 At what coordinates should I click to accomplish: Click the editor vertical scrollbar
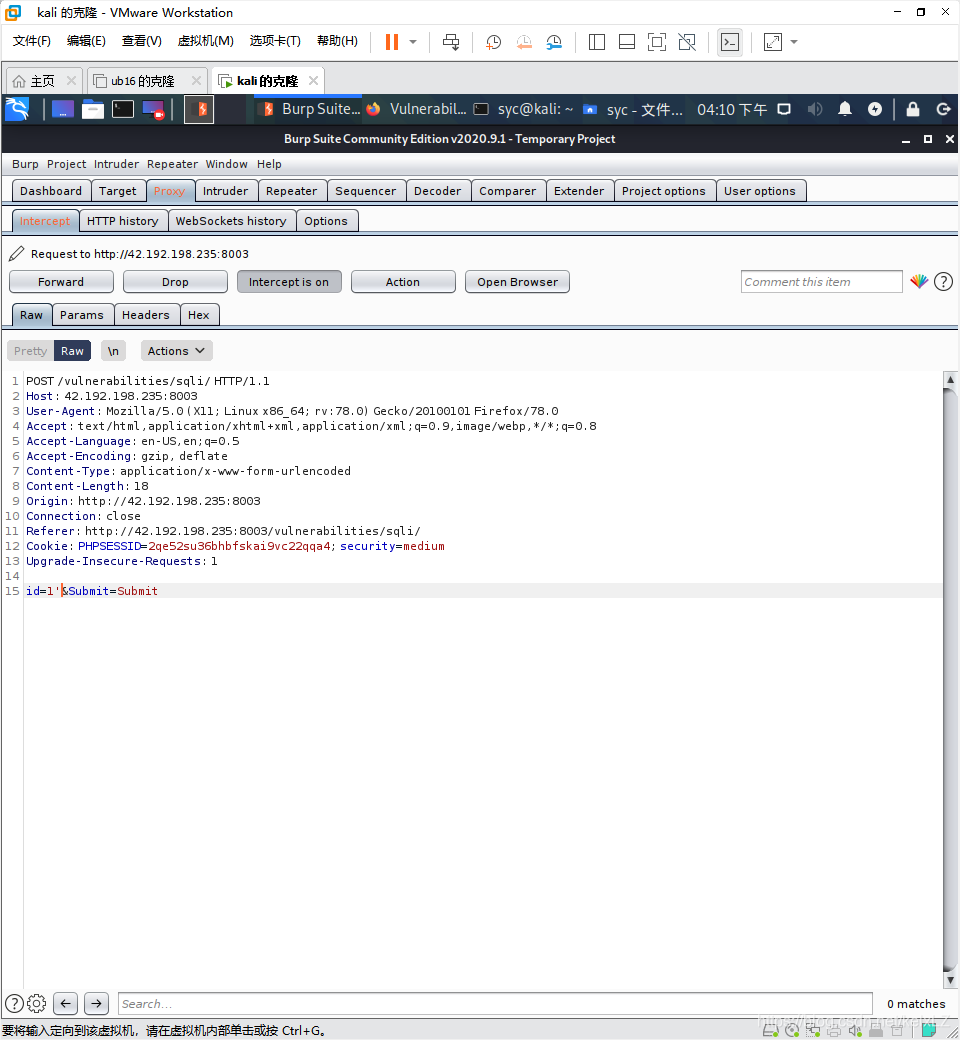tap(950, 679)
